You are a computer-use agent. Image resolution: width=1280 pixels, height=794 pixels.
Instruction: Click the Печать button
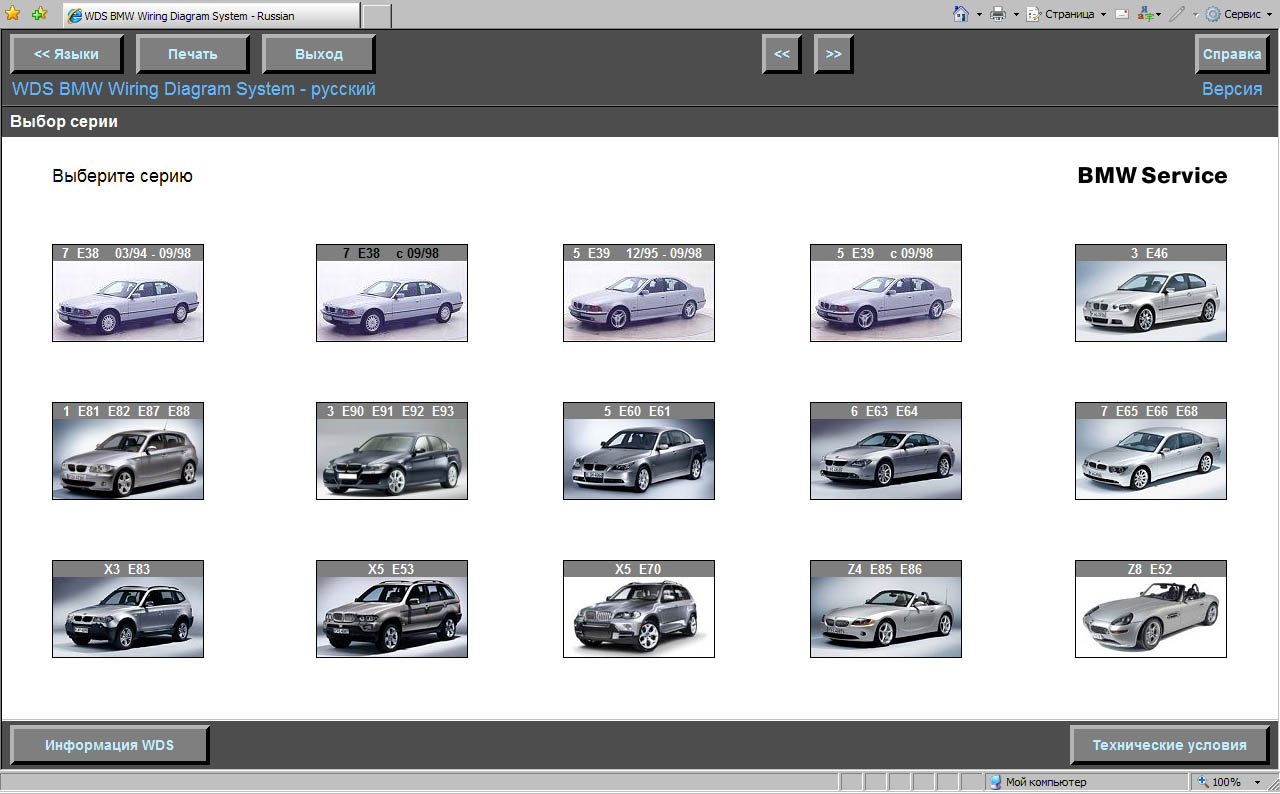[x=191, y=55]
